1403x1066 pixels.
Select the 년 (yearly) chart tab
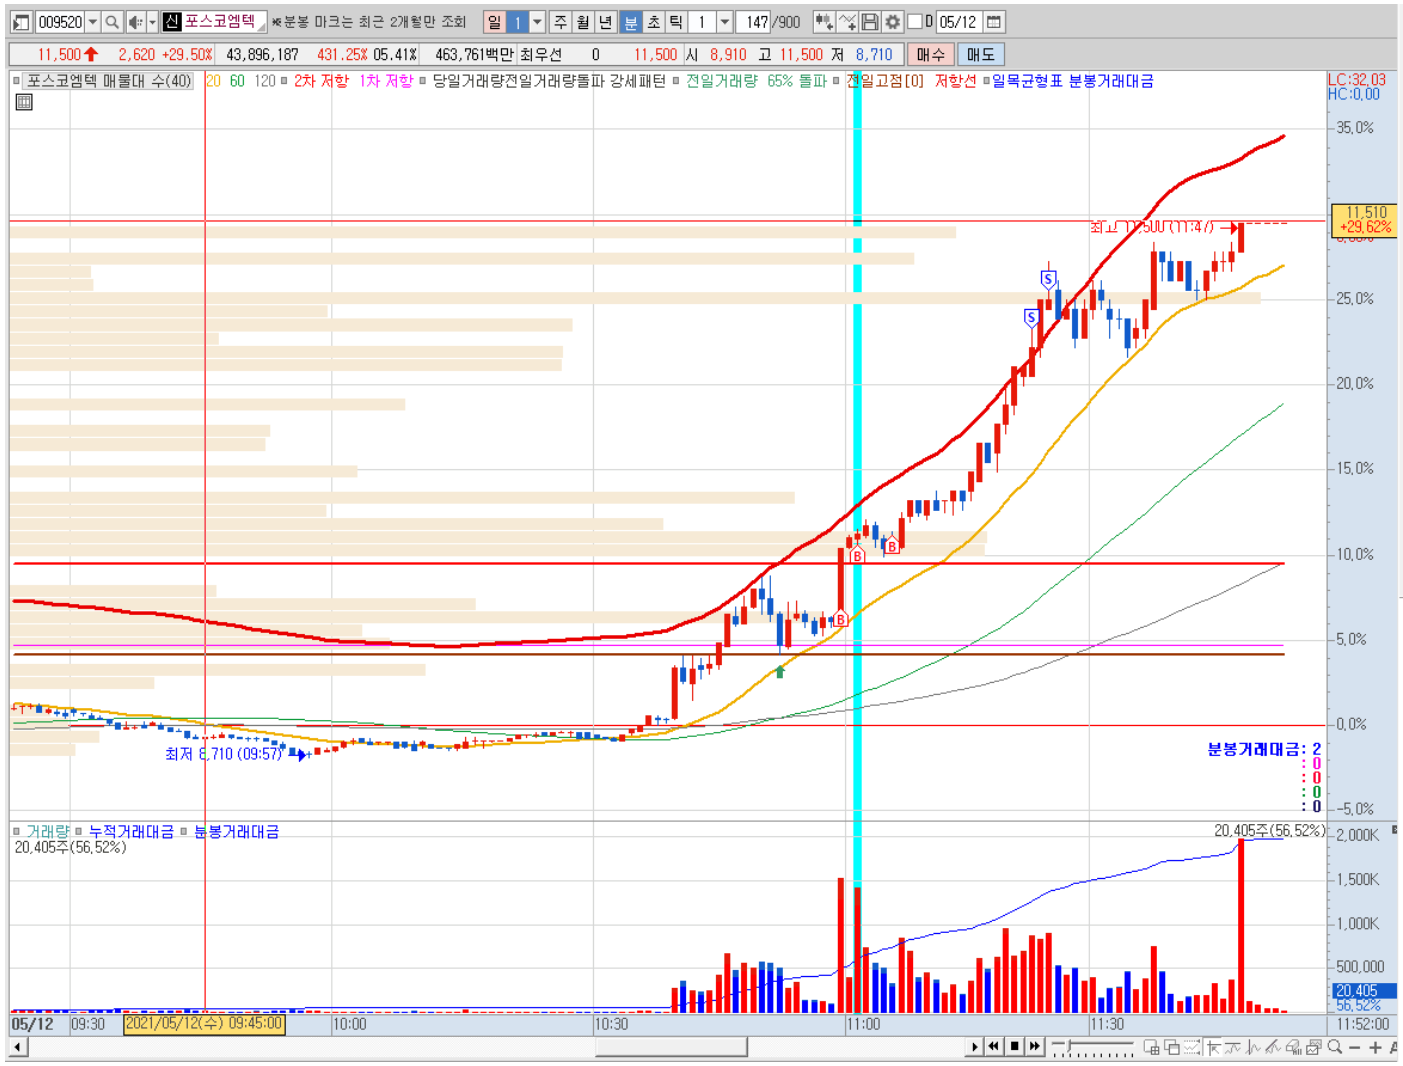(605, 22)
